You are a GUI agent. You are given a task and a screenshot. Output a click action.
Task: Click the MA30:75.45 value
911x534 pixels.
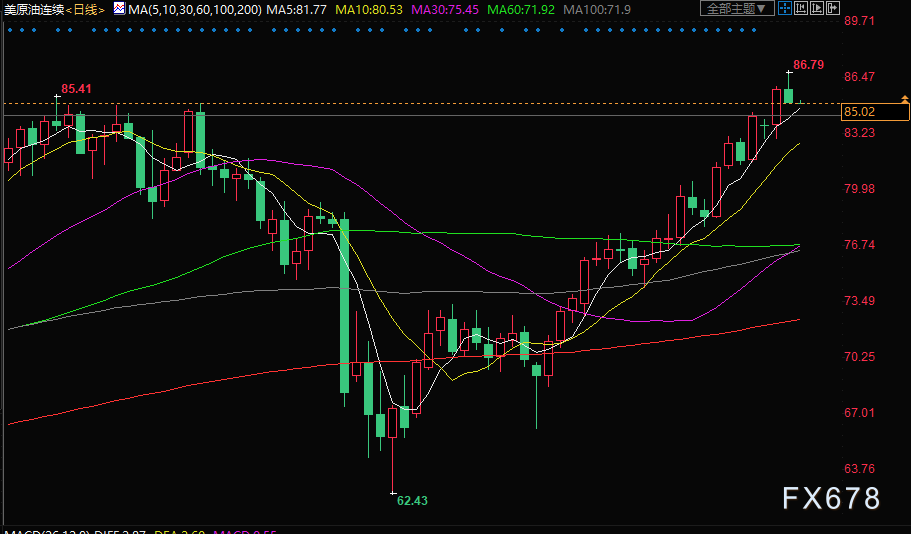pyautogui.click(x=445, y=9)
